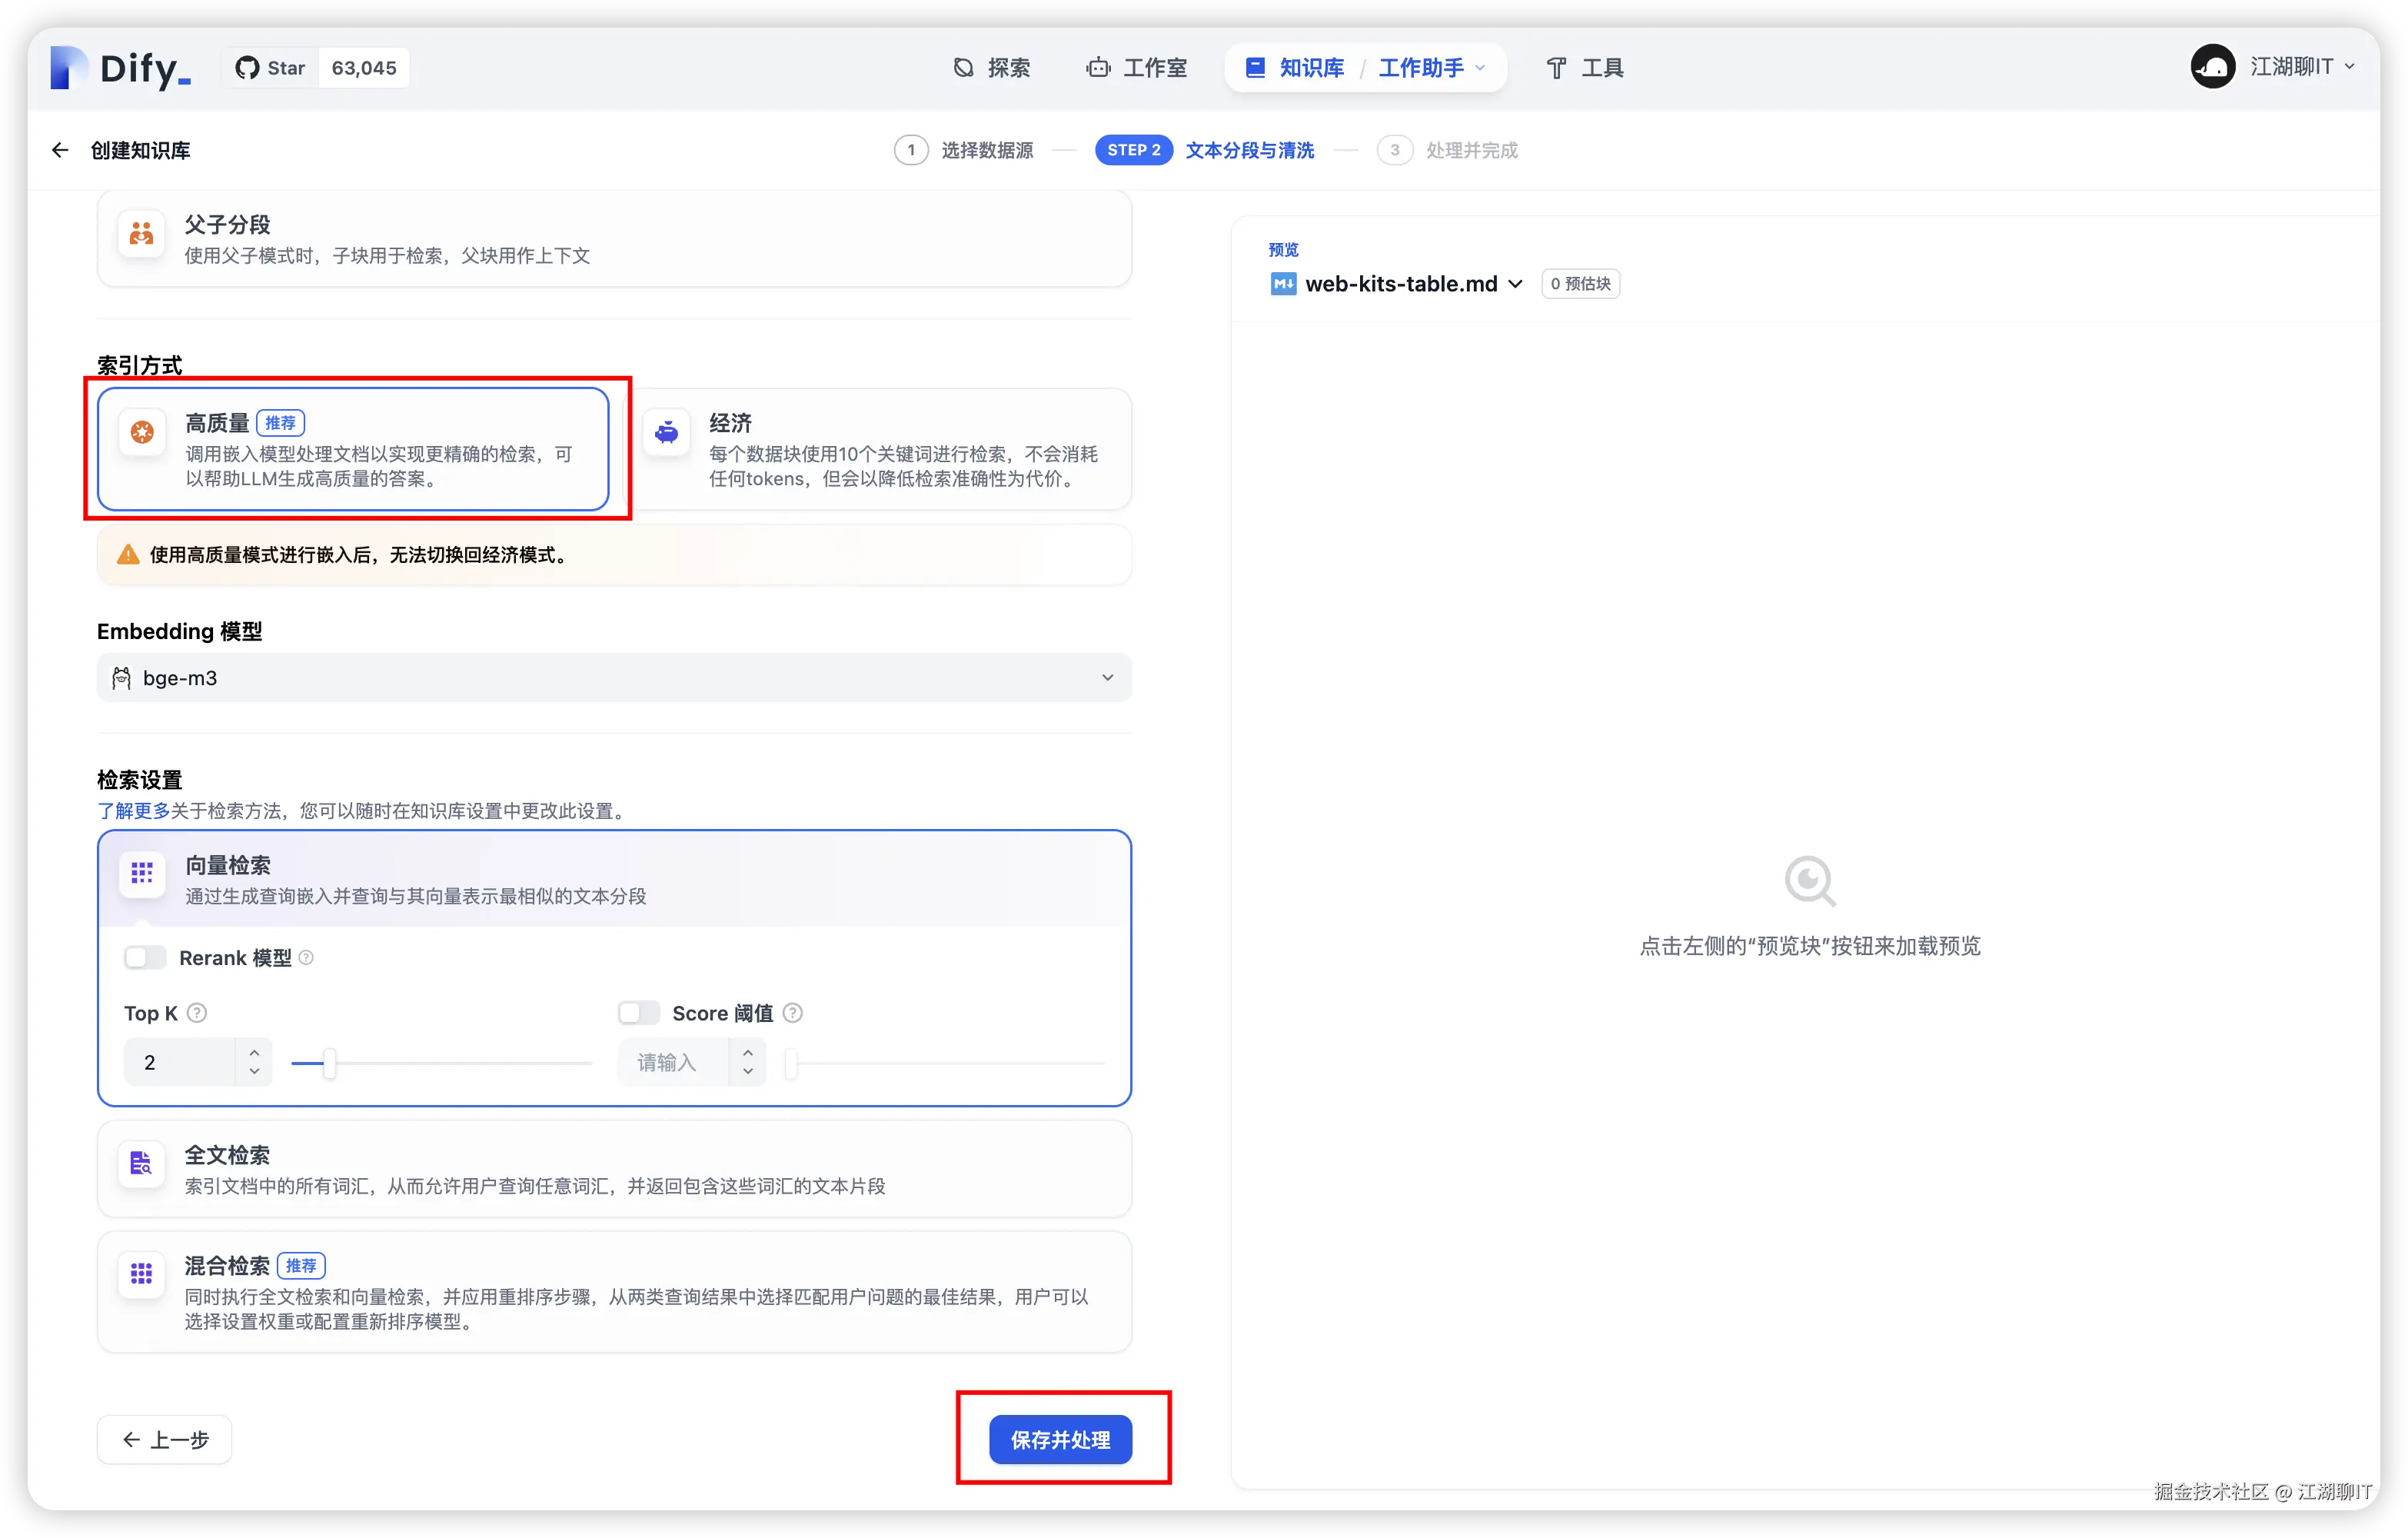Screen dimensions: 2408x1538
Task: Click the Top K value field
Action: [180, 1062]
